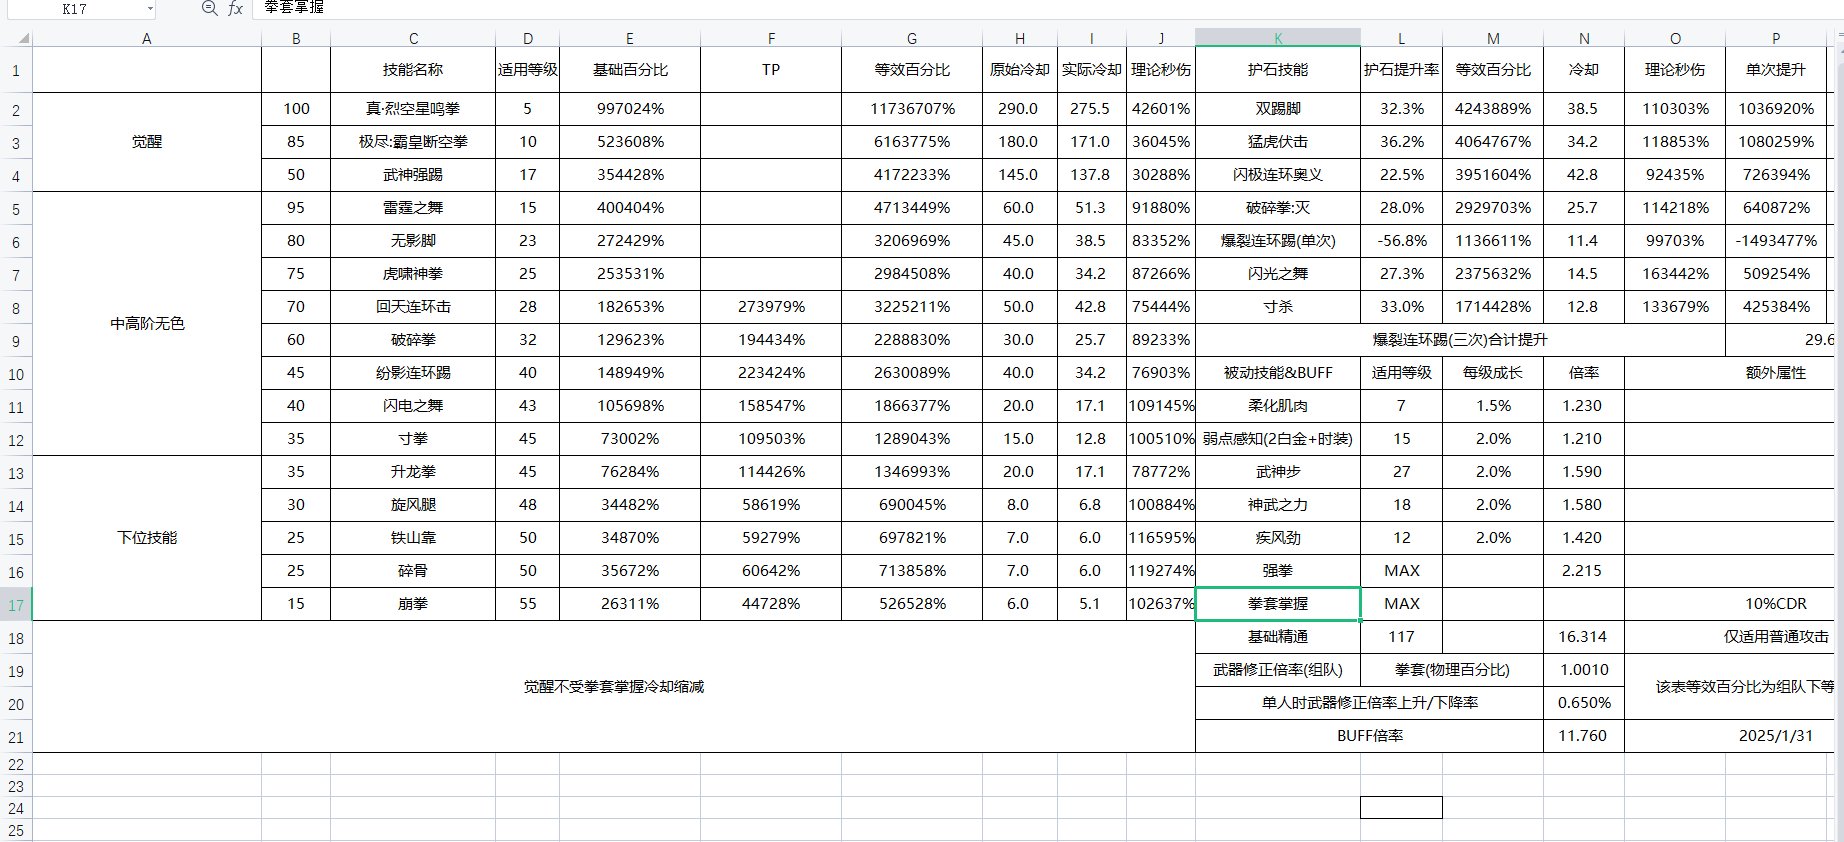
Task: Click the 雷霆之舞 cell
Action: [x=413, y=208]
